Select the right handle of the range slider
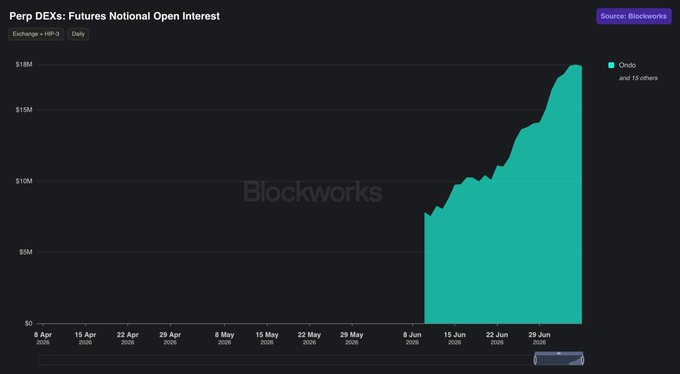The image size is (680, 374). (x=582, y=360)
